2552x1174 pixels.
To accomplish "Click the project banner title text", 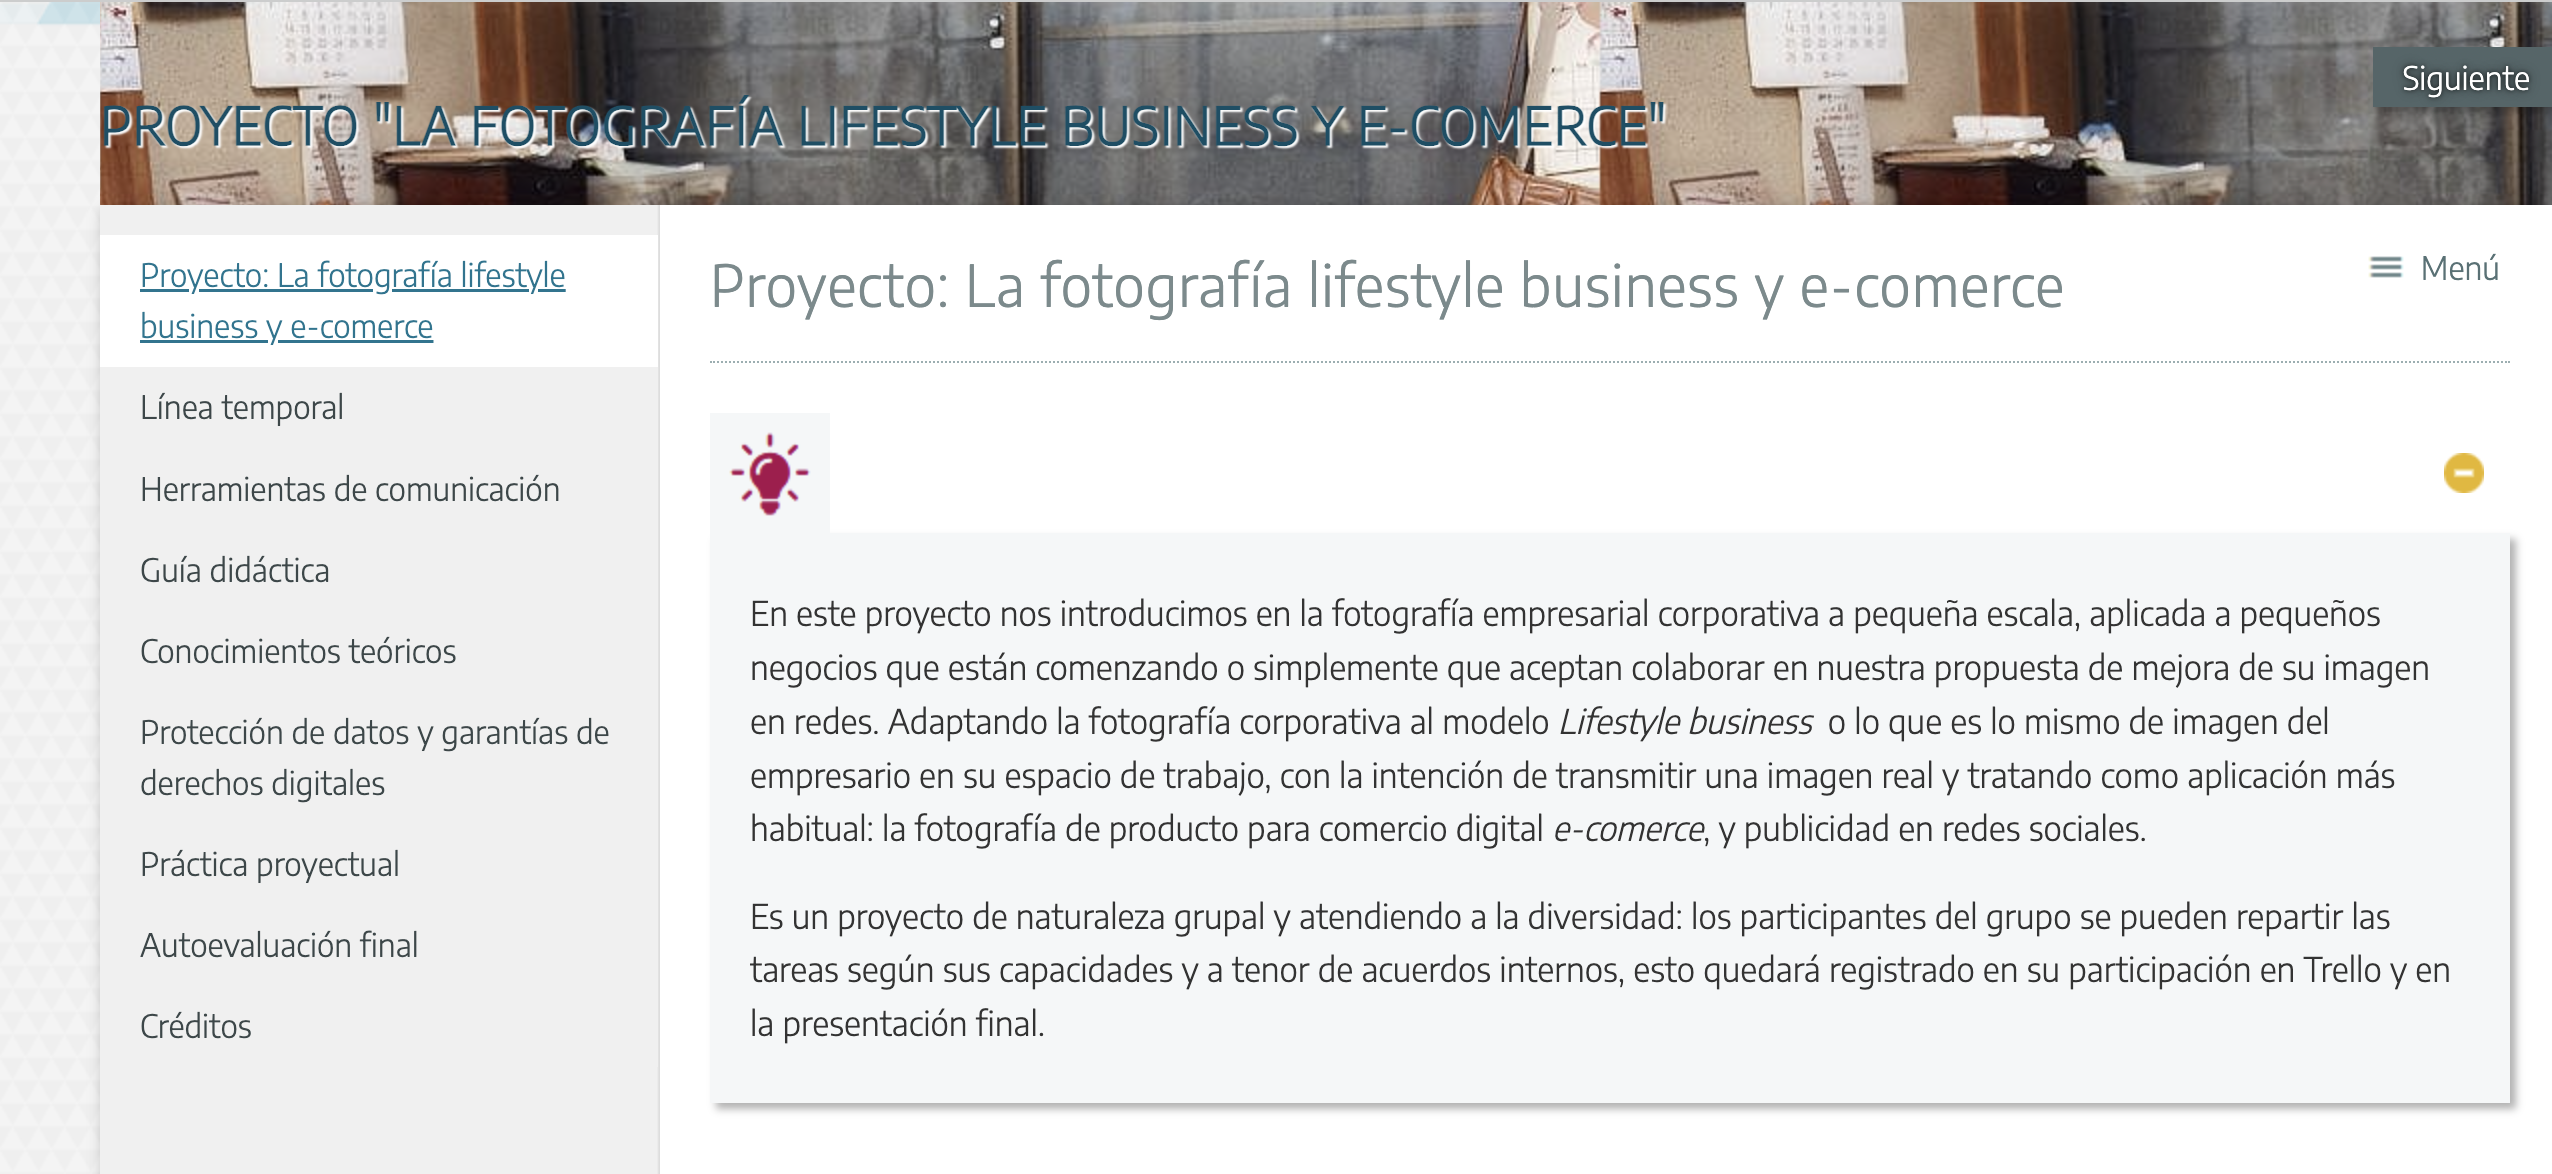I will point(884,127).
